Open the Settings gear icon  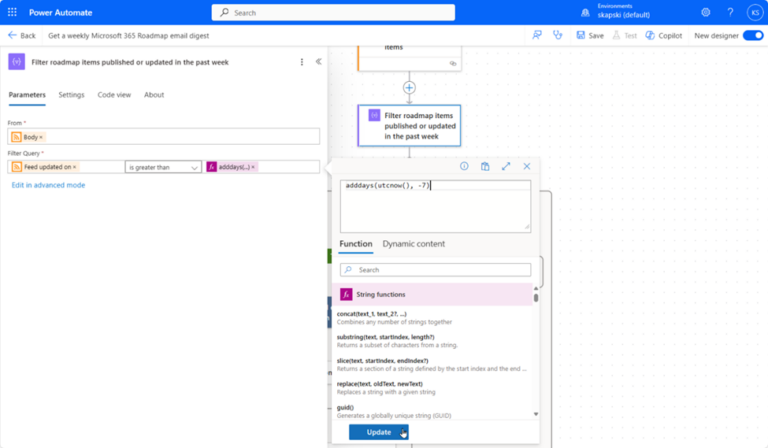[x=705, y=12]
